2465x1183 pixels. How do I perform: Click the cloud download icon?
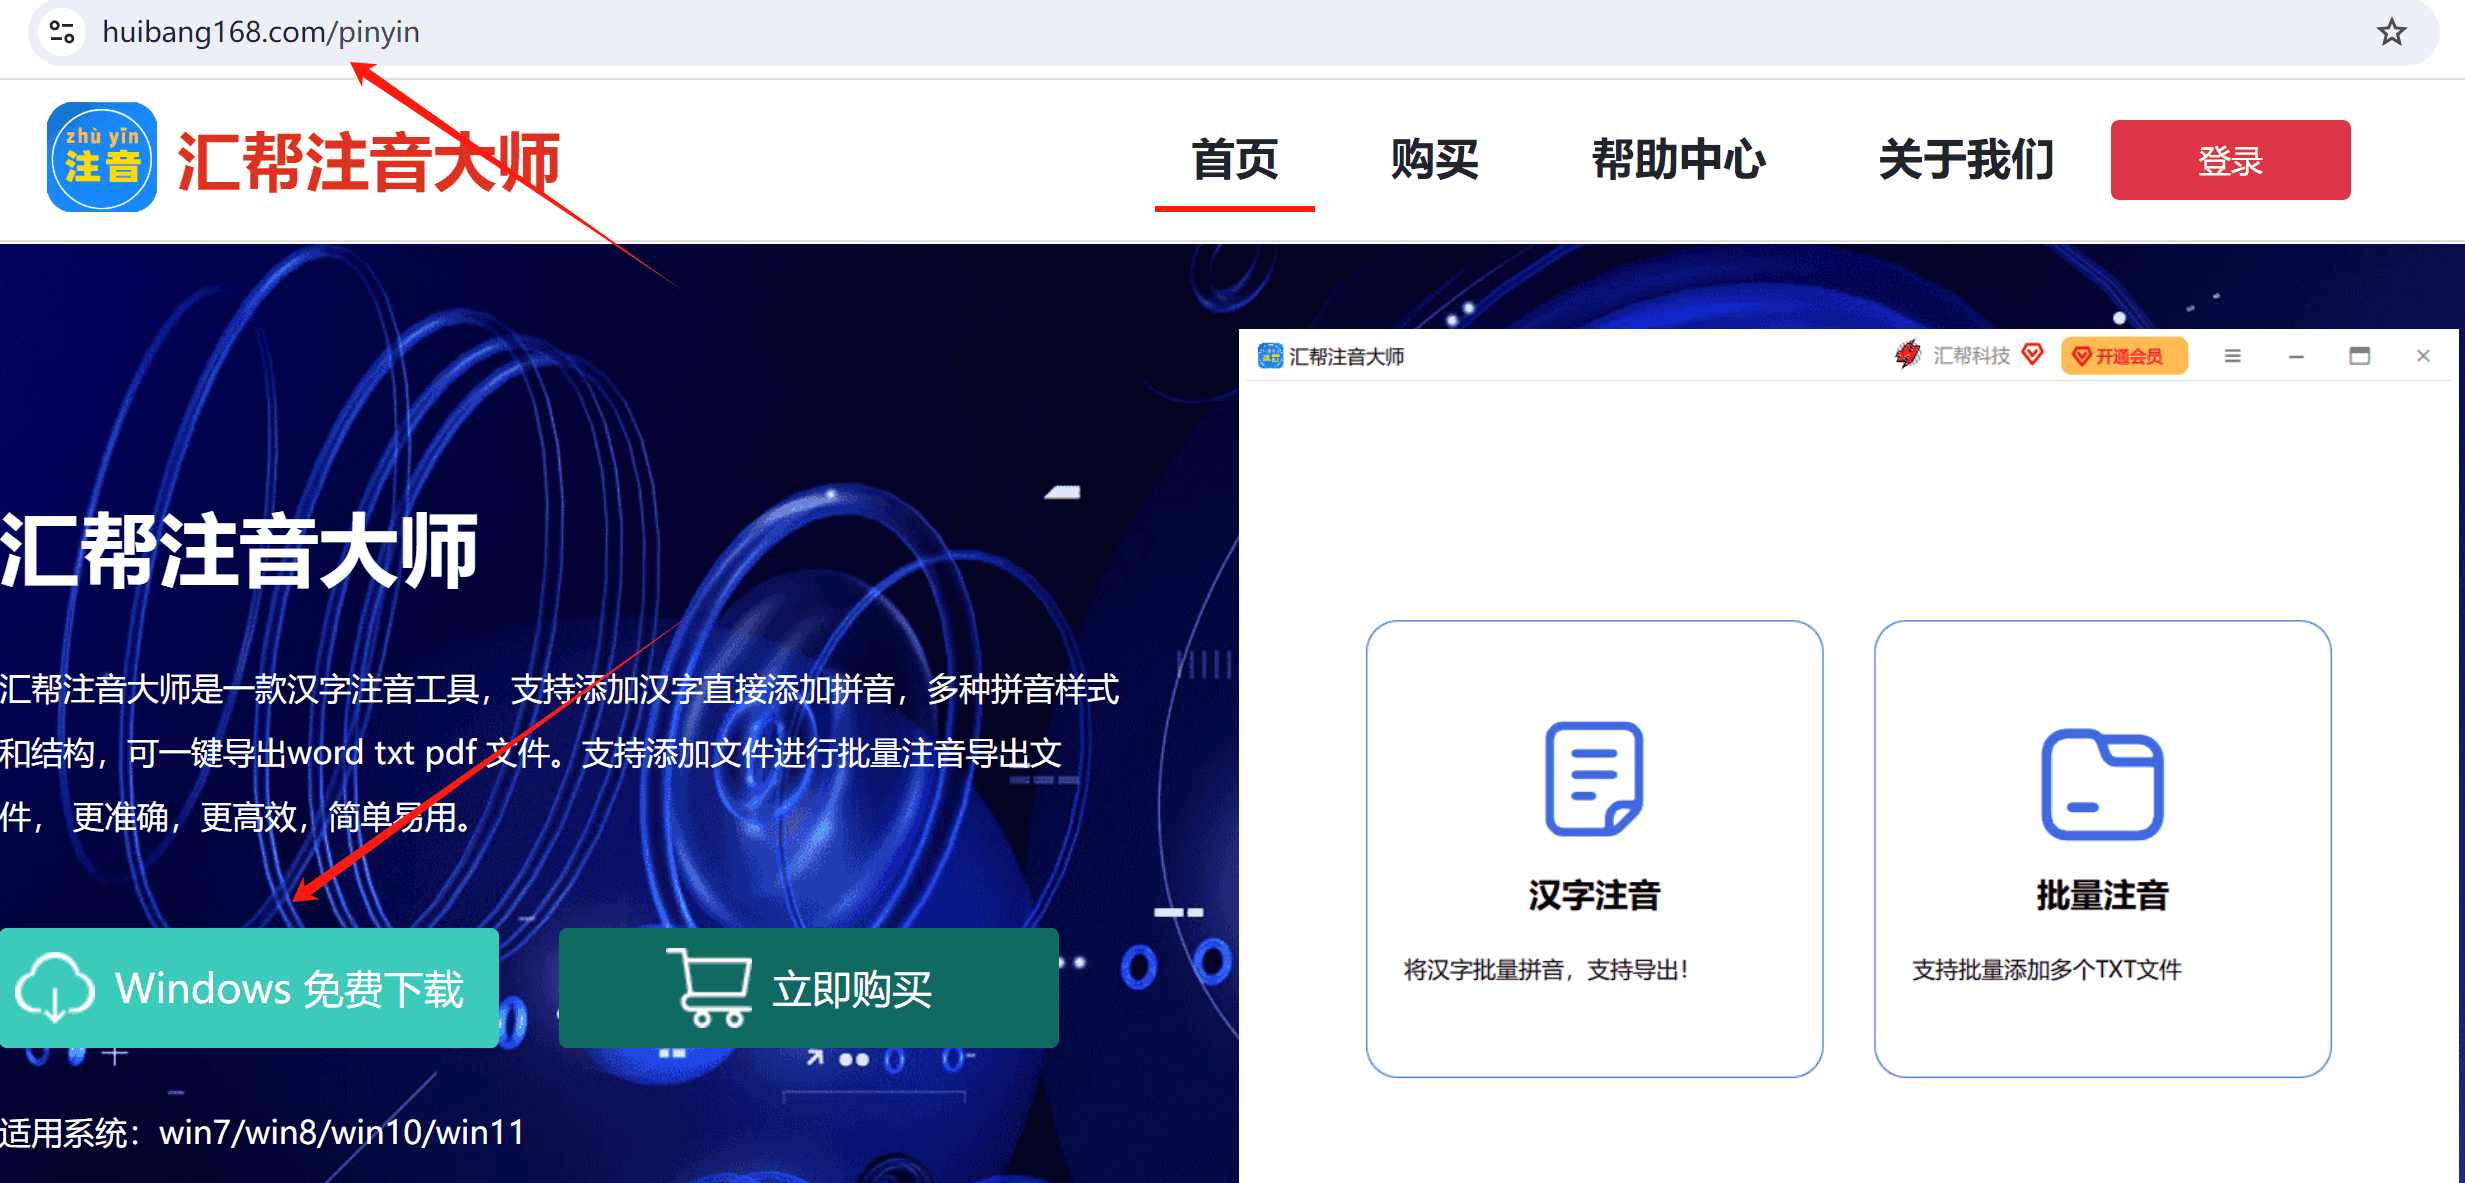[55, 988]
